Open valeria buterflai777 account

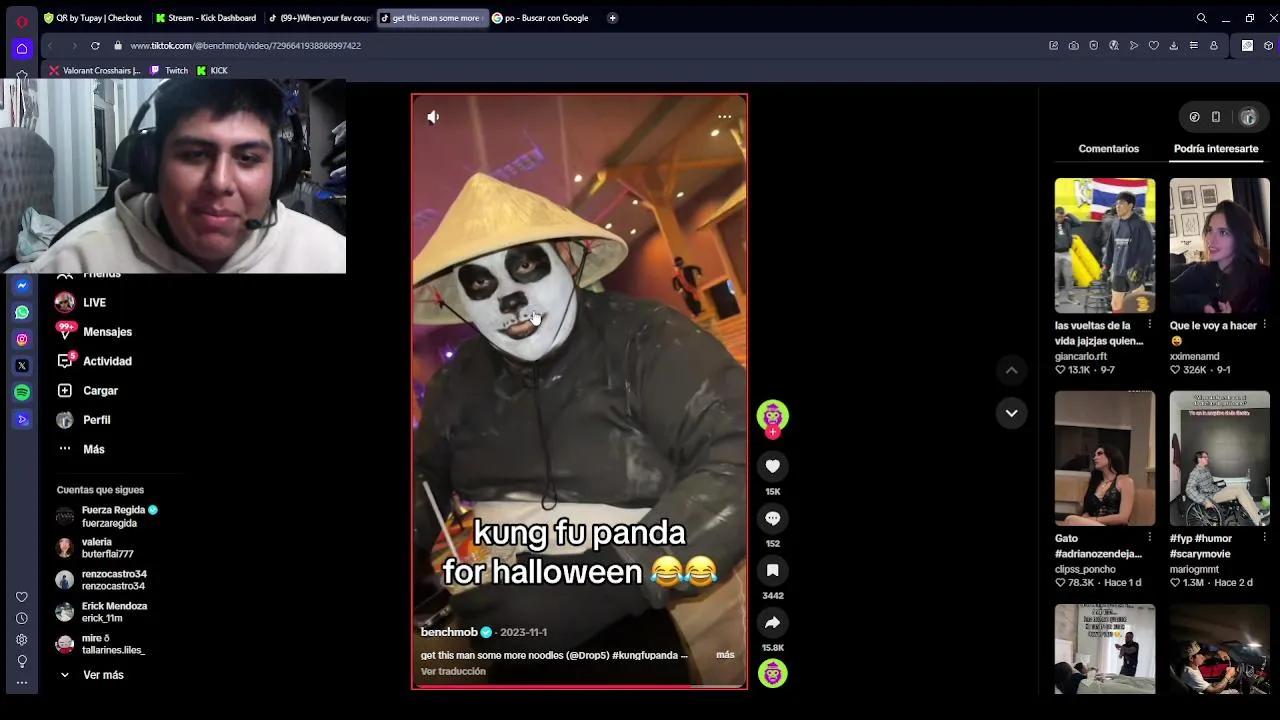[x=95, y=548]
